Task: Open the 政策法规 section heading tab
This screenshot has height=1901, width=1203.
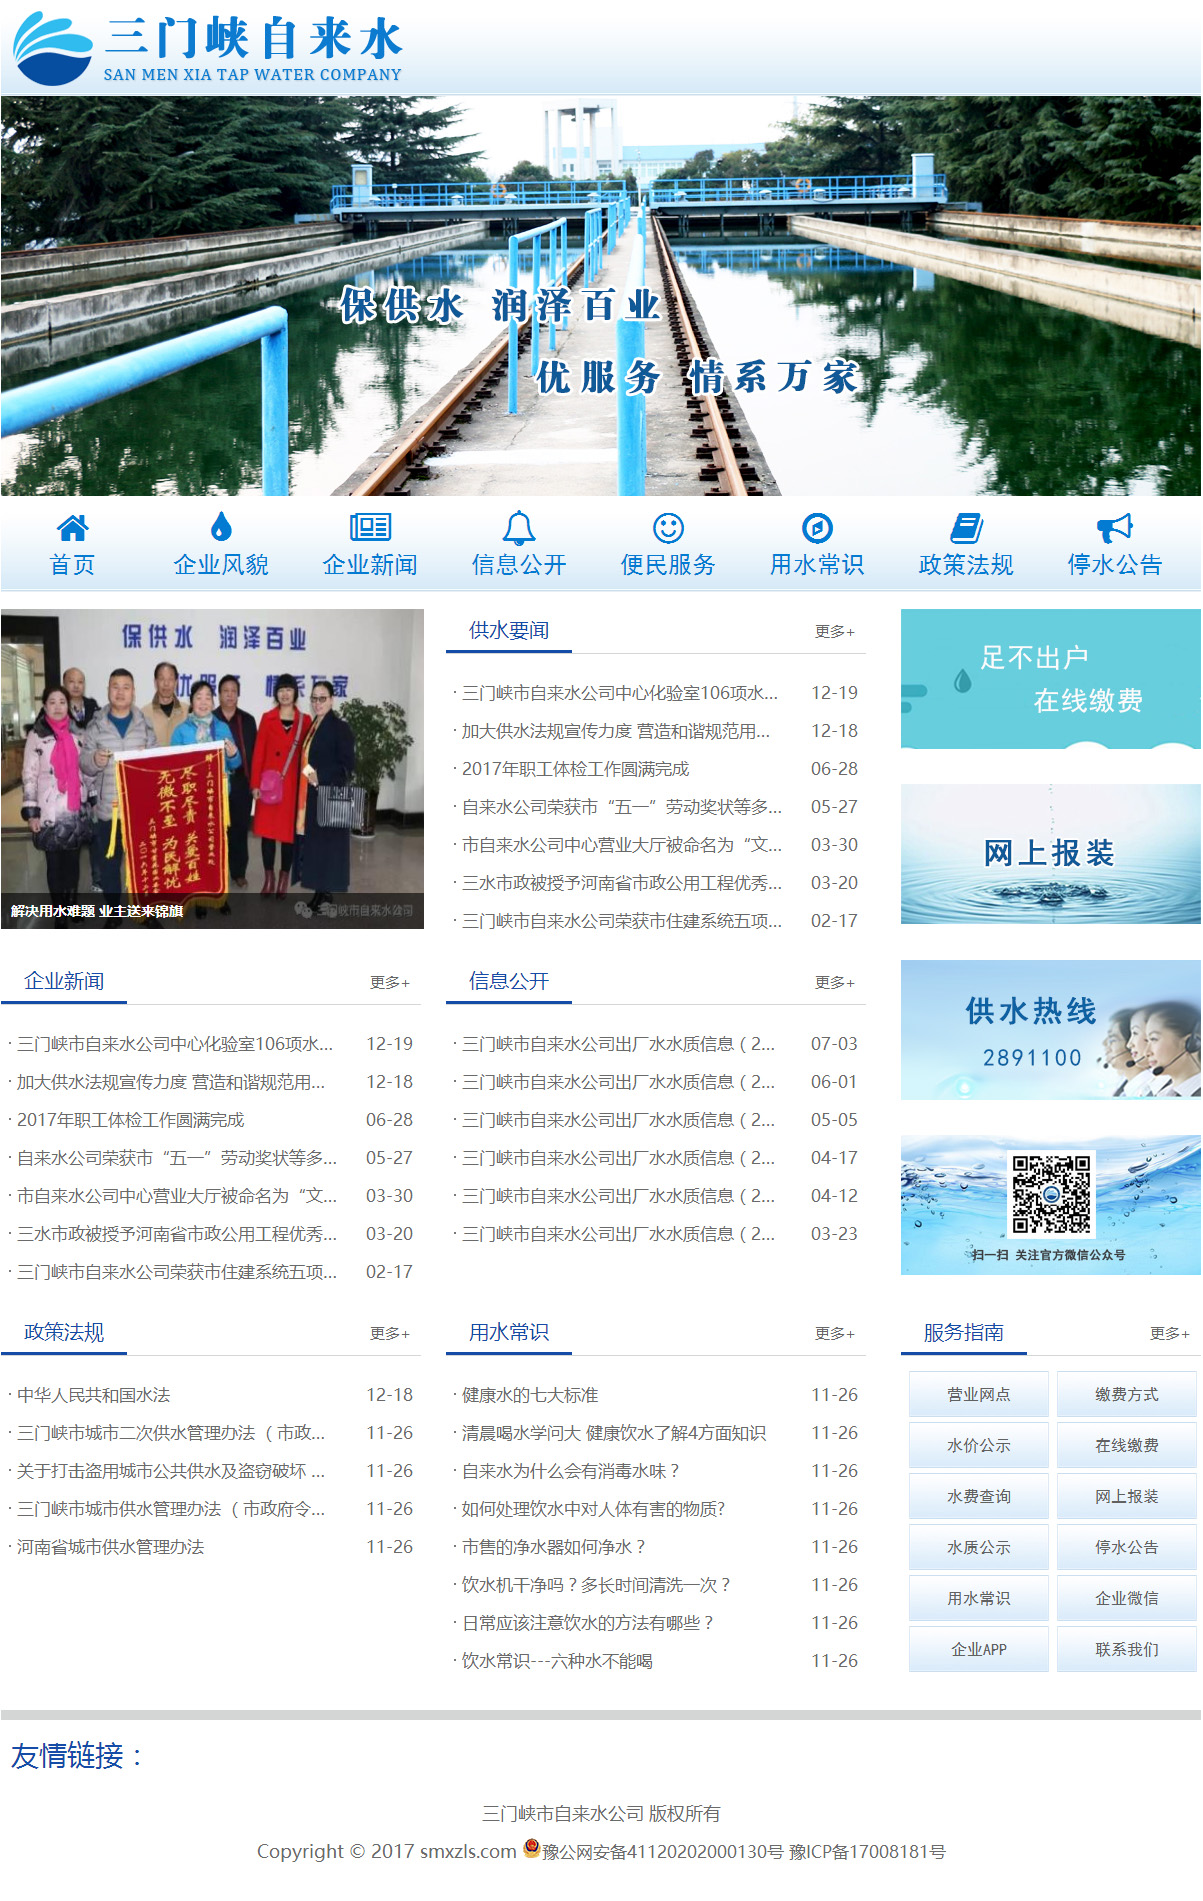Action: 64,1333
